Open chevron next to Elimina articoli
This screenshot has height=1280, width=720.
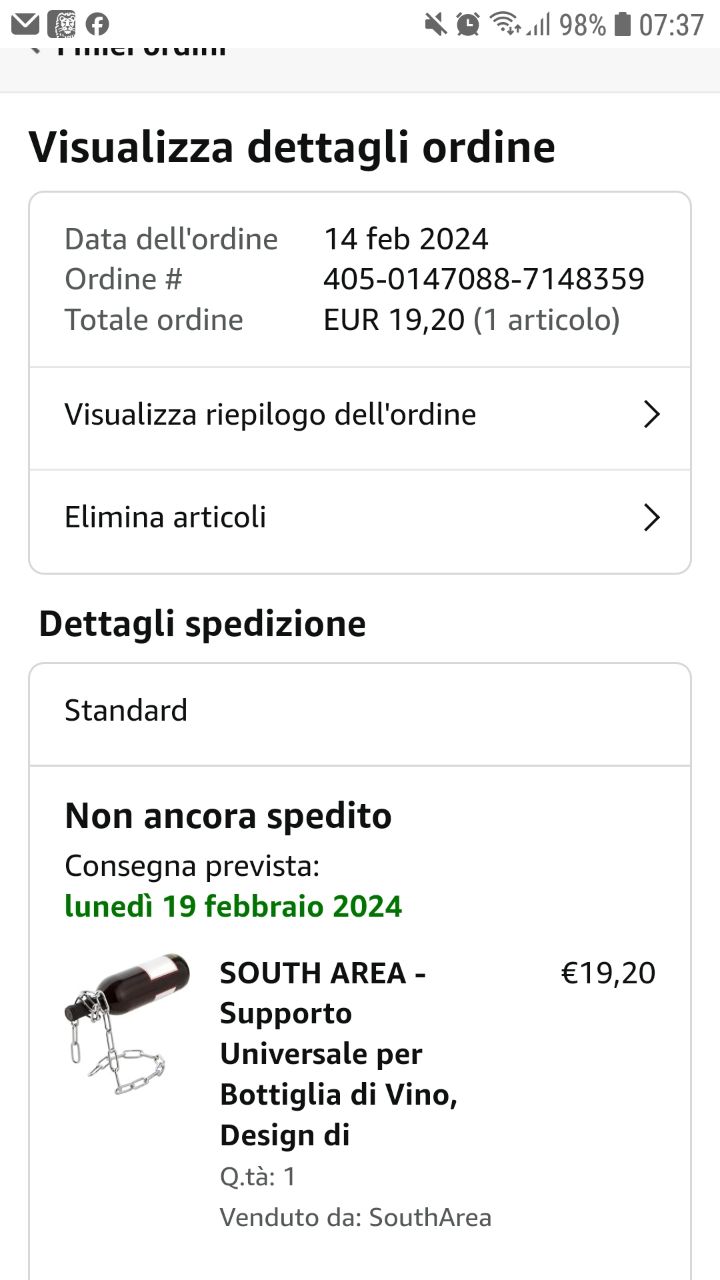tap(651, 518)
